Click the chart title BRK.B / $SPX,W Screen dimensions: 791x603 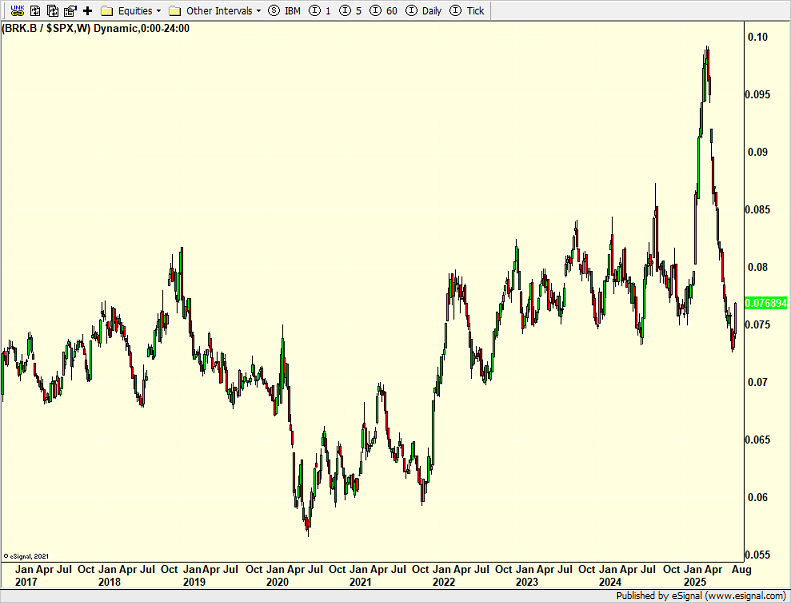click(46, 28)
